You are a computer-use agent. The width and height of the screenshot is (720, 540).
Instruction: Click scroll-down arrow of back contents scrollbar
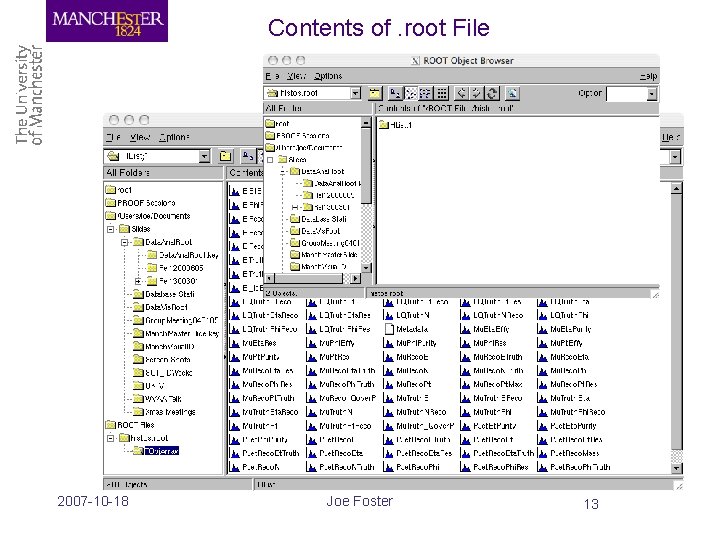[676, 468]
